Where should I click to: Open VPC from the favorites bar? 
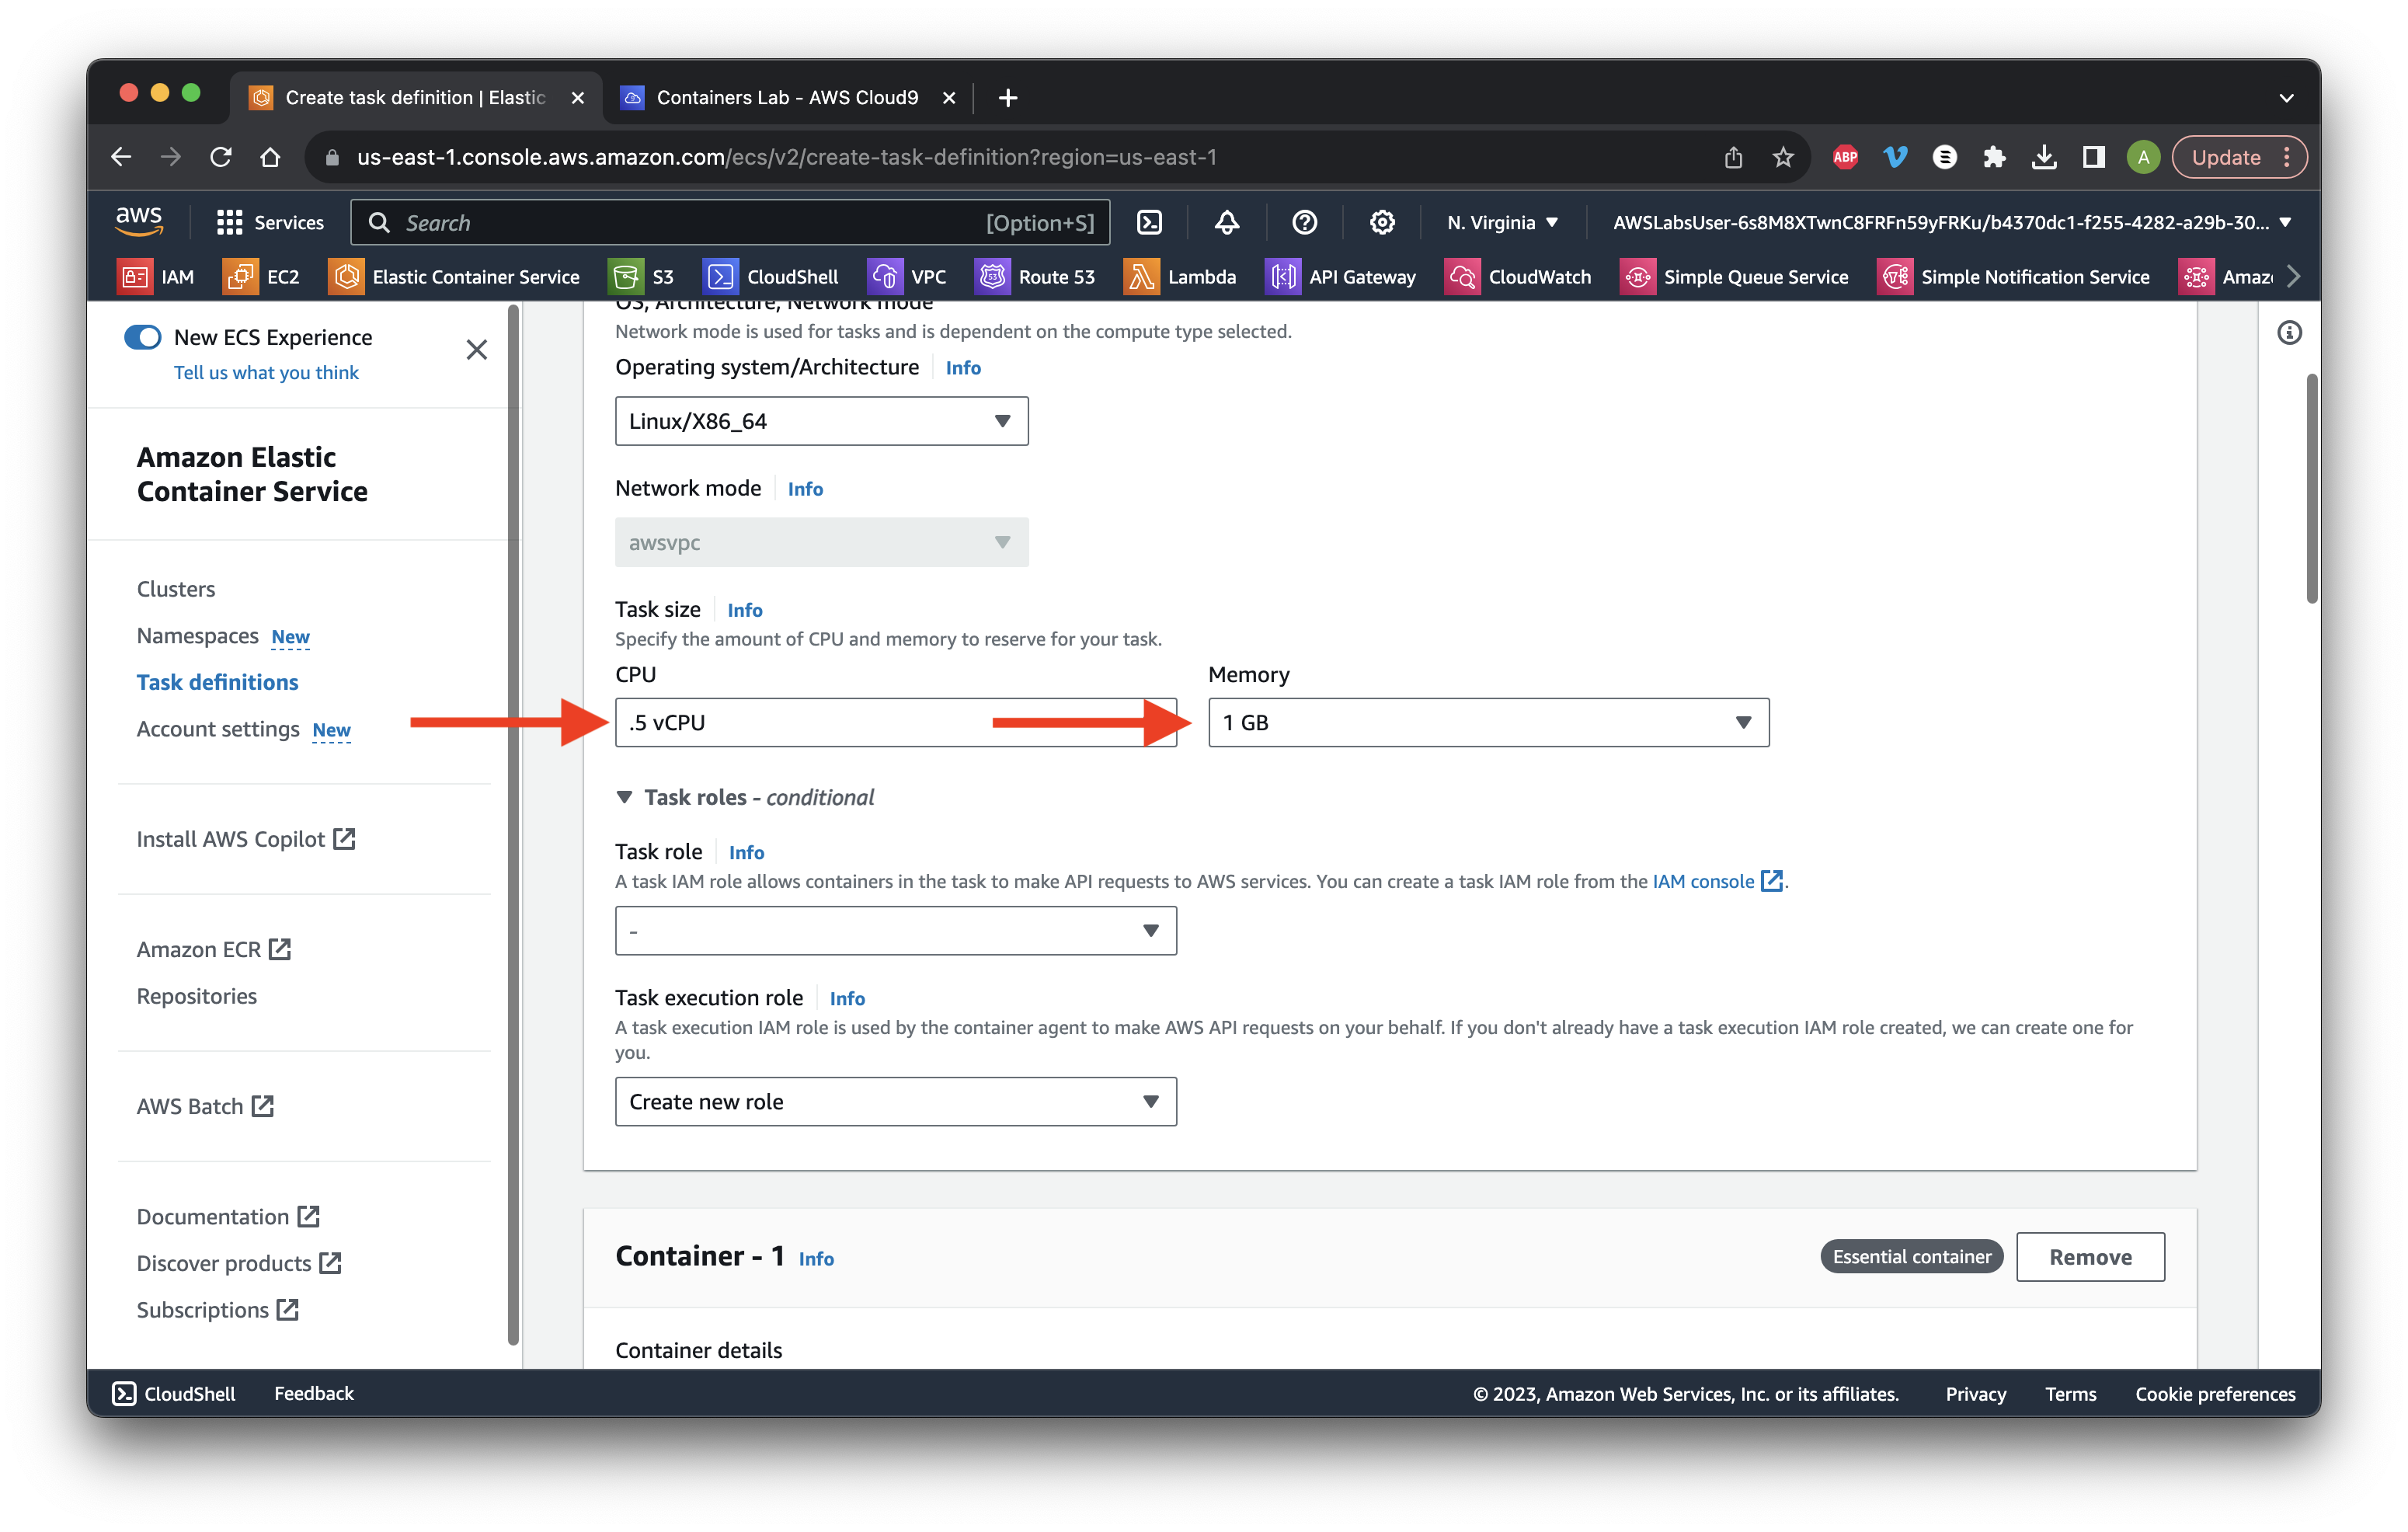pos(907,277)
